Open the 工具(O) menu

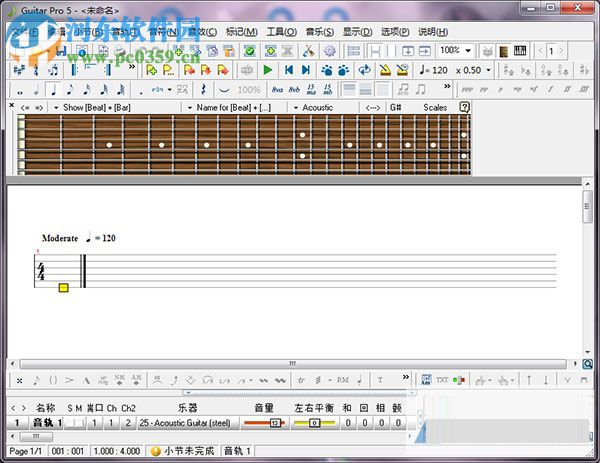(280, 31)
